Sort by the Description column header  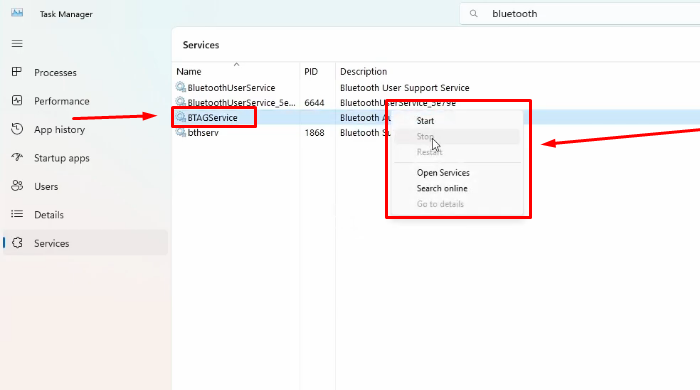(x=363, y=71)
